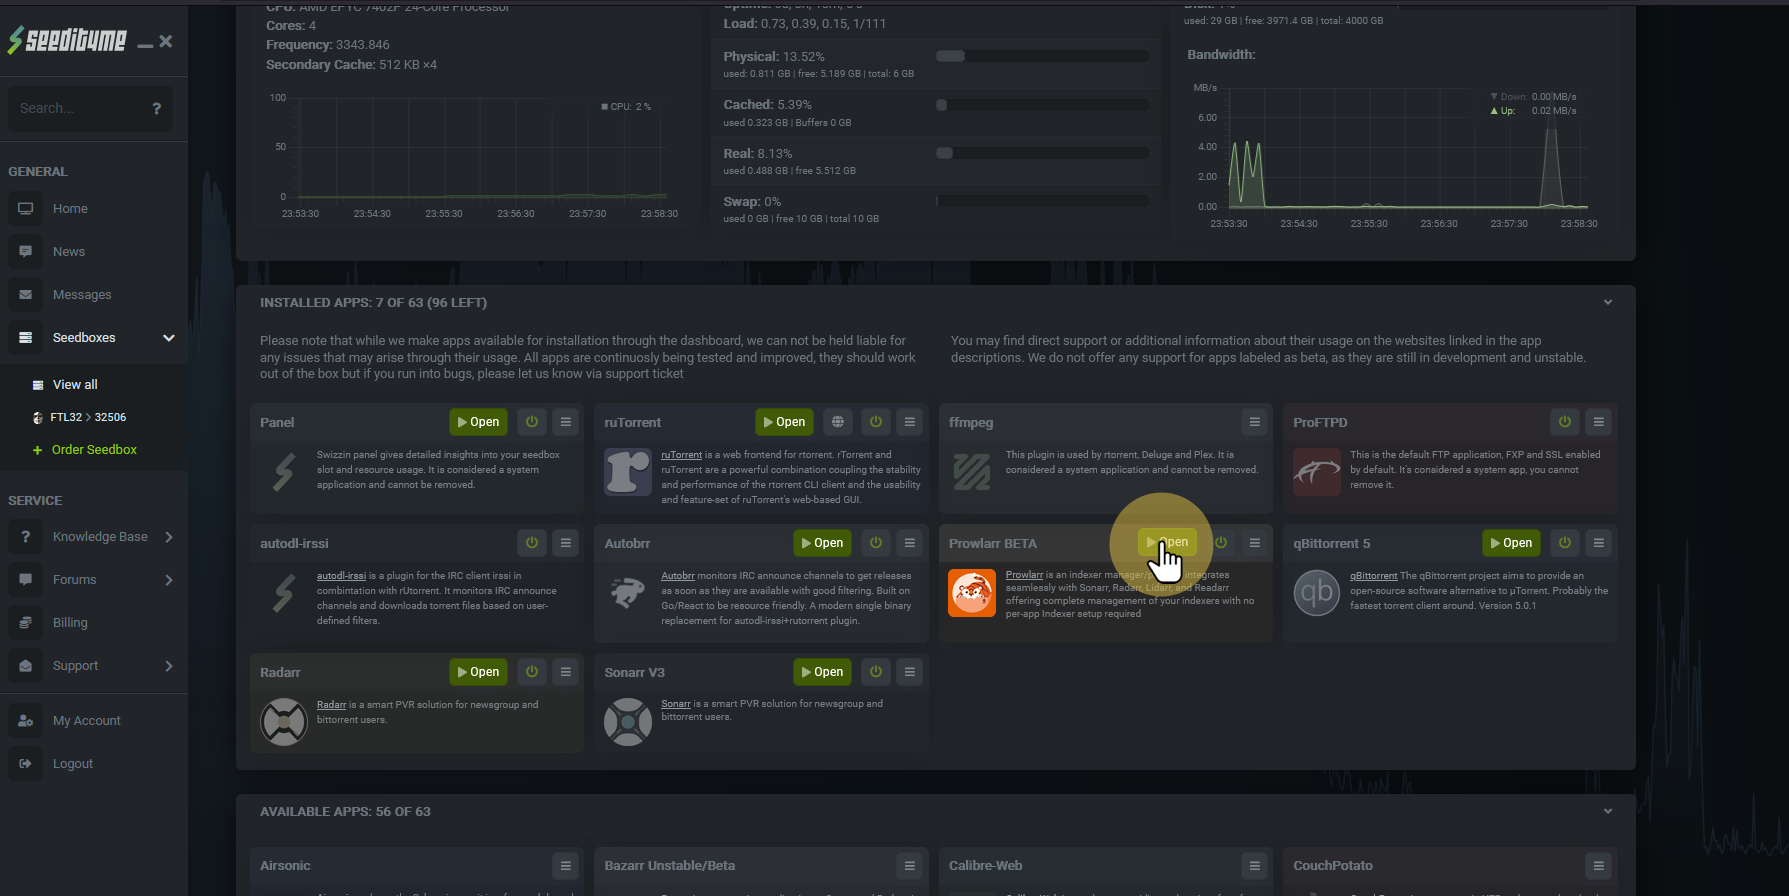Open the qBittorrent 5 app

coord(1511,543)
